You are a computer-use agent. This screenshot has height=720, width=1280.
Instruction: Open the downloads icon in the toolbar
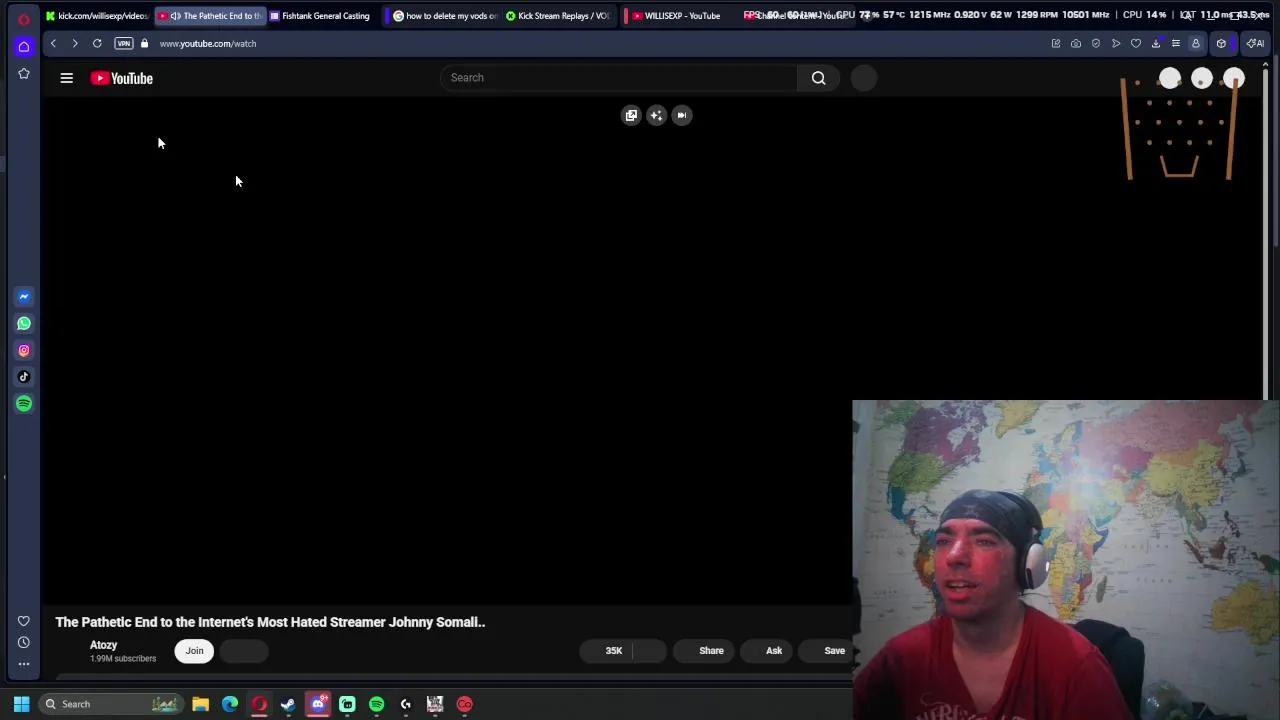tap(1156, 43)
